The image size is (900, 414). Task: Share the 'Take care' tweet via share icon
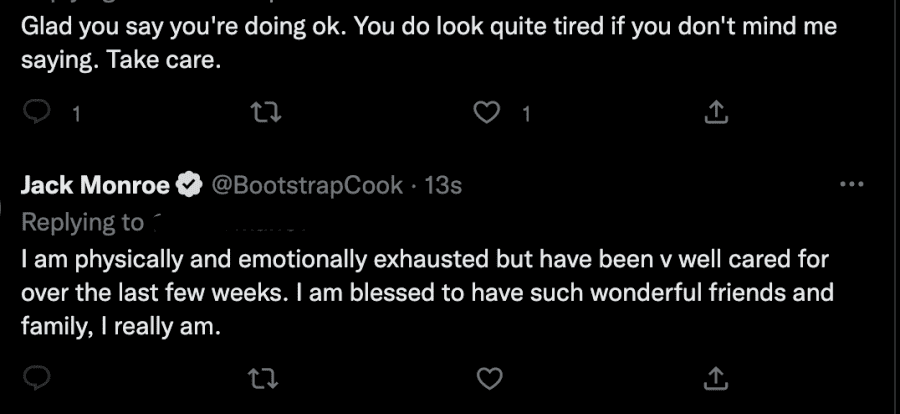coord(716,113)
